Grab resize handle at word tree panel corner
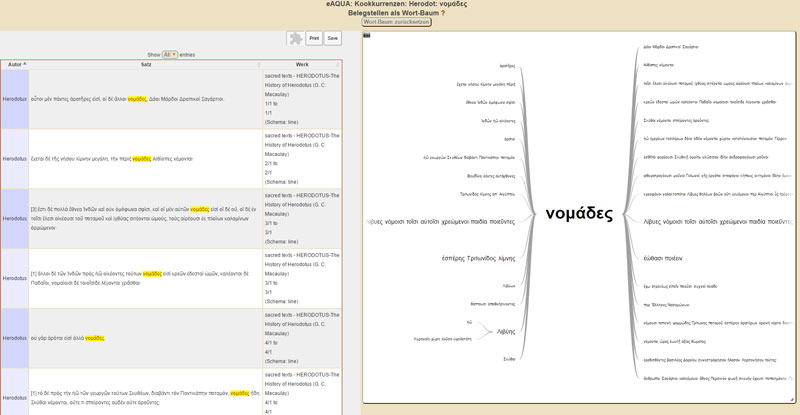Image resolution: width=800 pixels, height=415 pixels. [x=792, y=400]
